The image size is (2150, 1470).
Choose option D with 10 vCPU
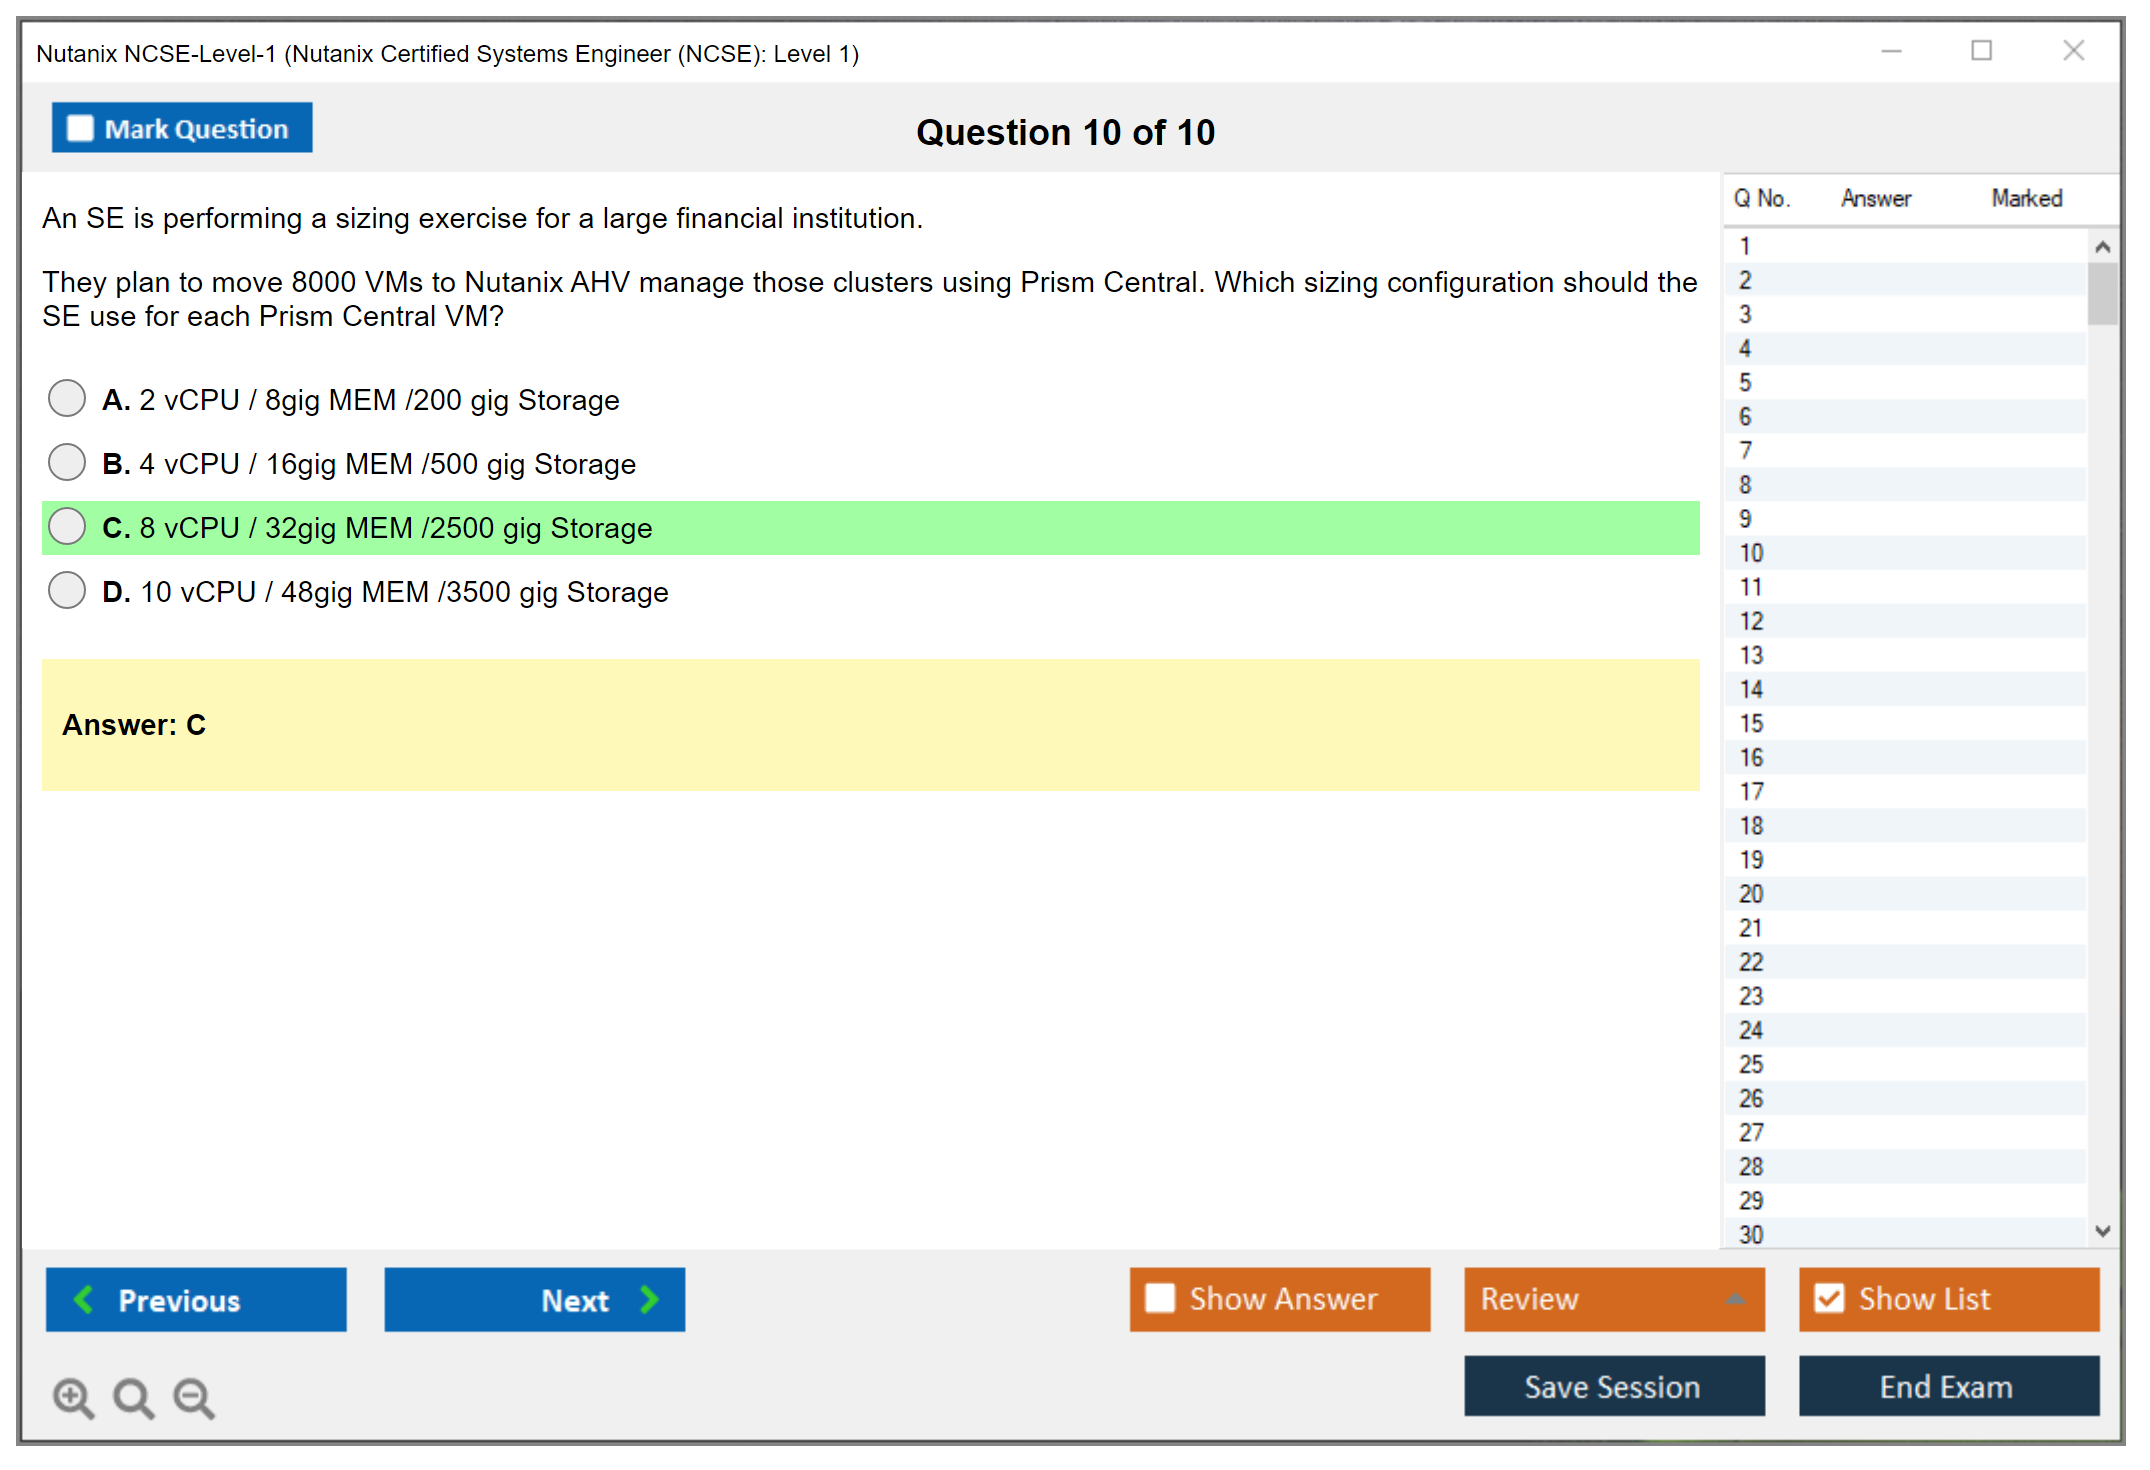[x=67, y=590]
